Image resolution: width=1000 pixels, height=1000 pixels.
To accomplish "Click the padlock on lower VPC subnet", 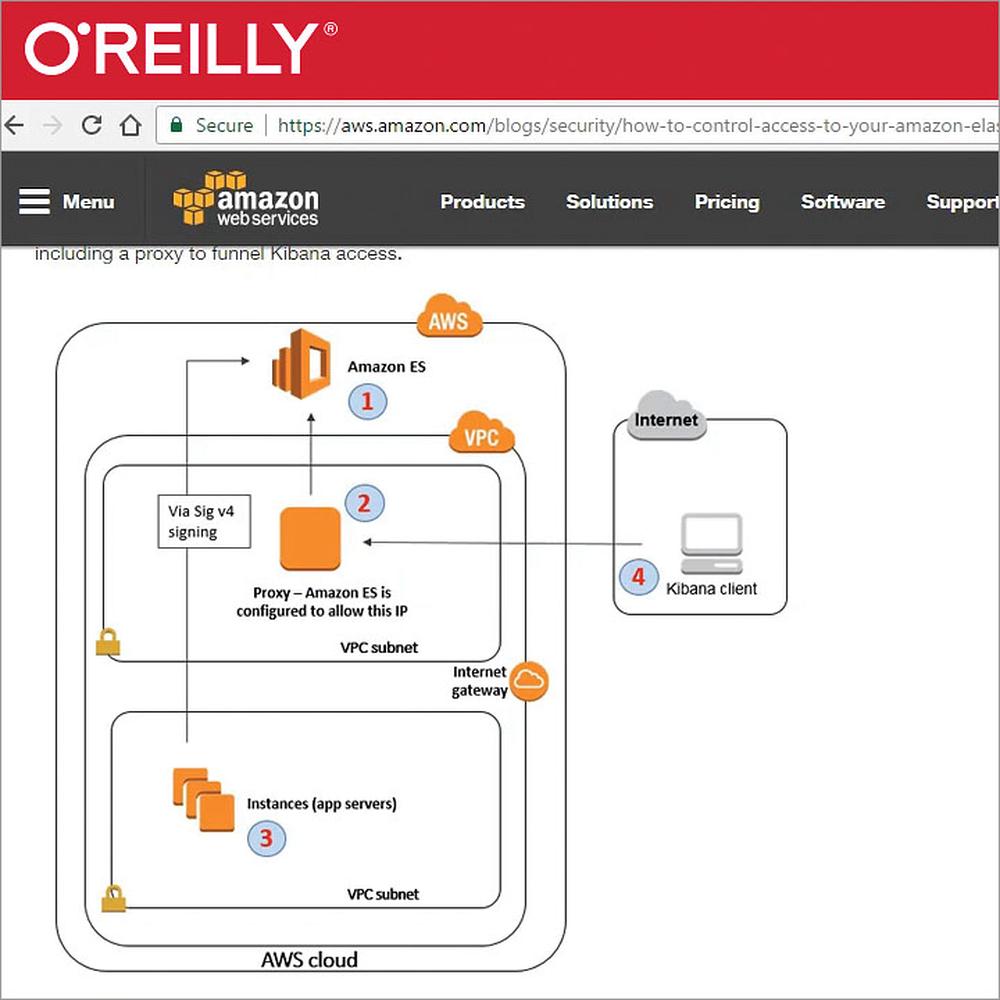I will coord(114,899).
